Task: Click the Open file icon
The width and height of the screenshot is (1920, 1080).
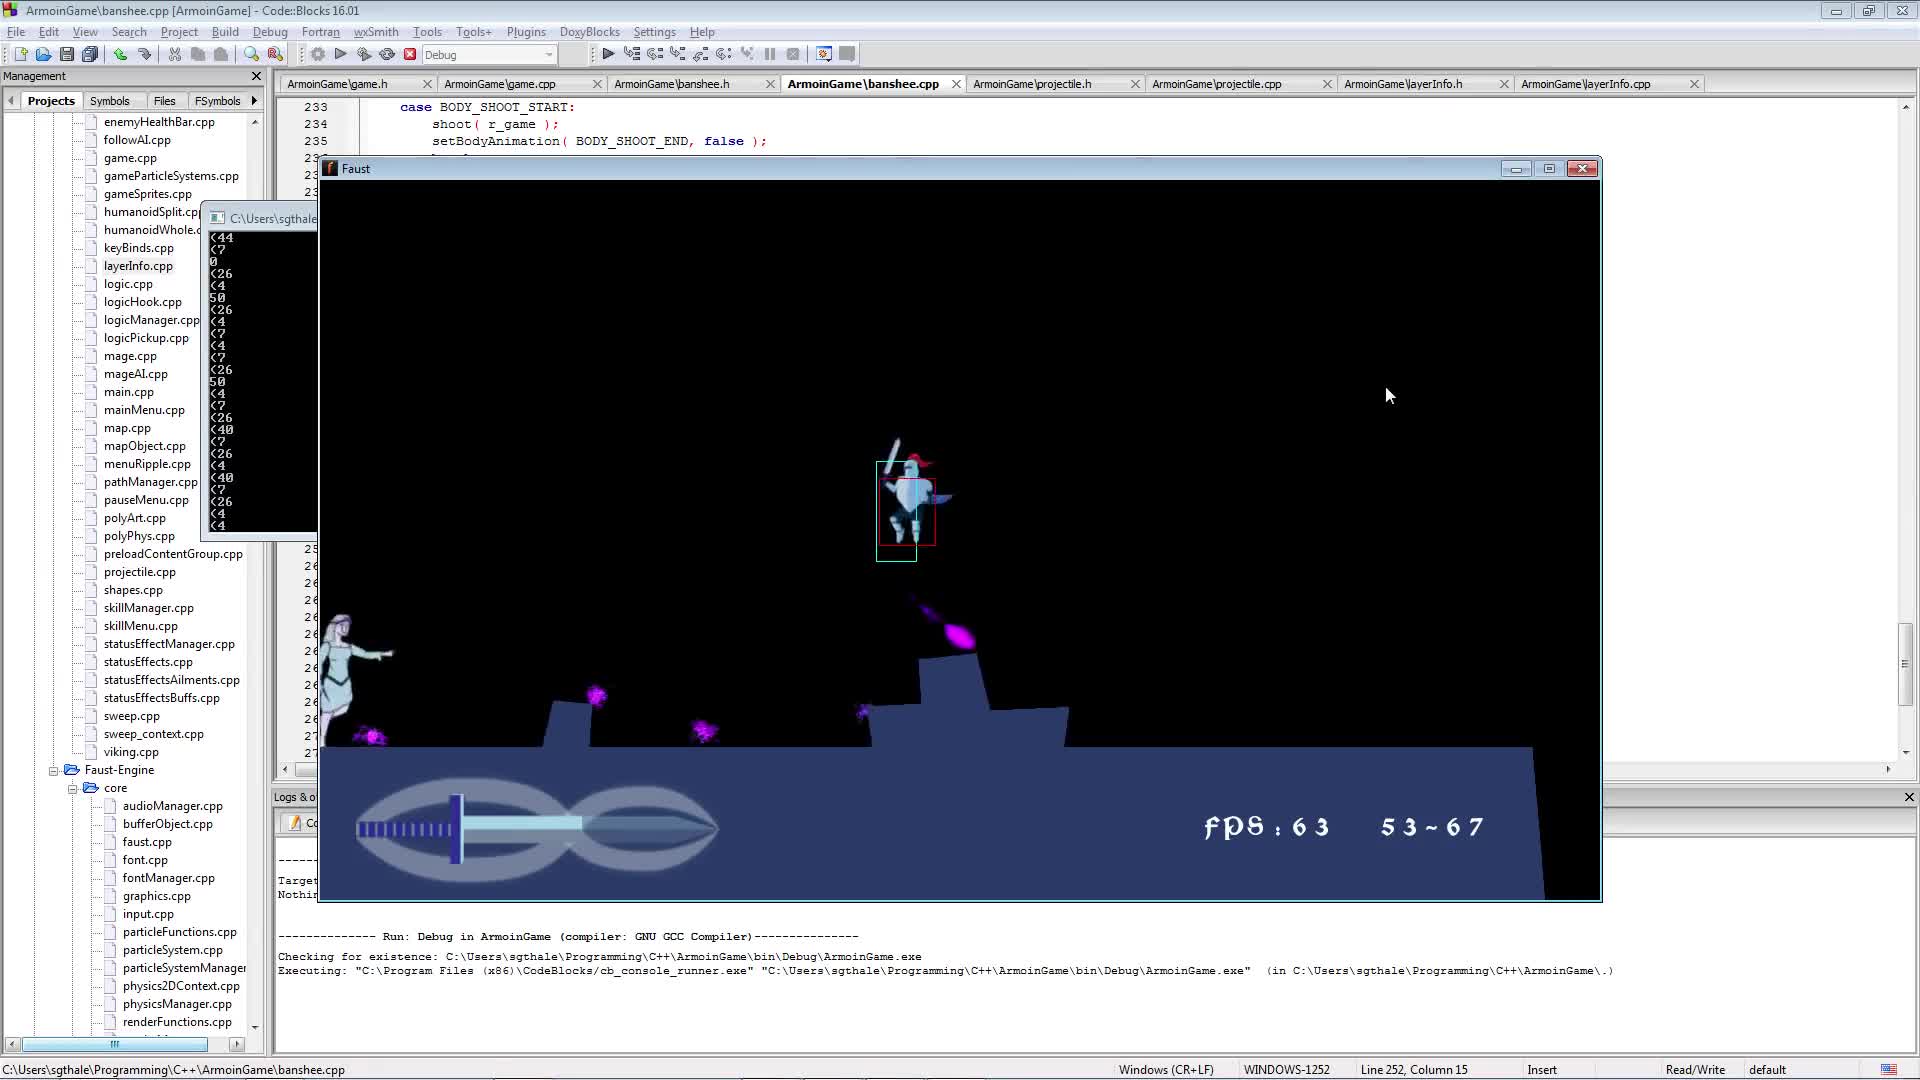Action: (x=43, y=54)
